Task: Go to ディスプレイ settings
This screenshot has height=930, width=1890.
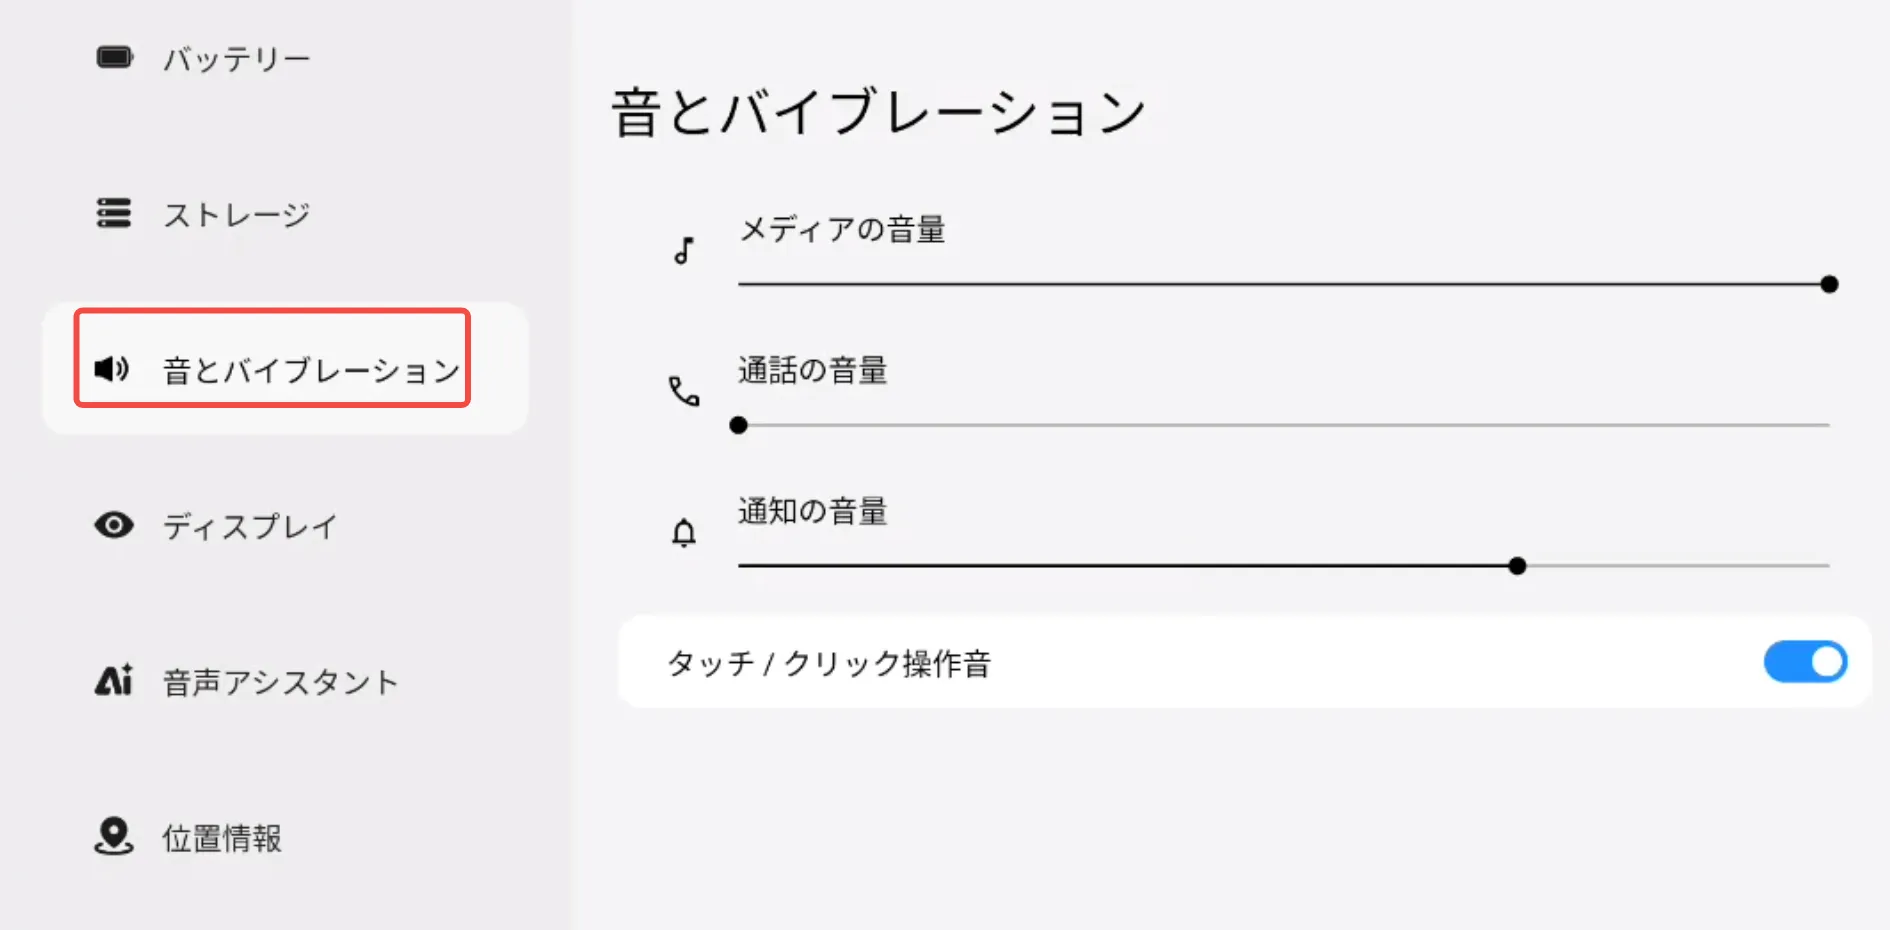Action: click(x=250, y=527)
